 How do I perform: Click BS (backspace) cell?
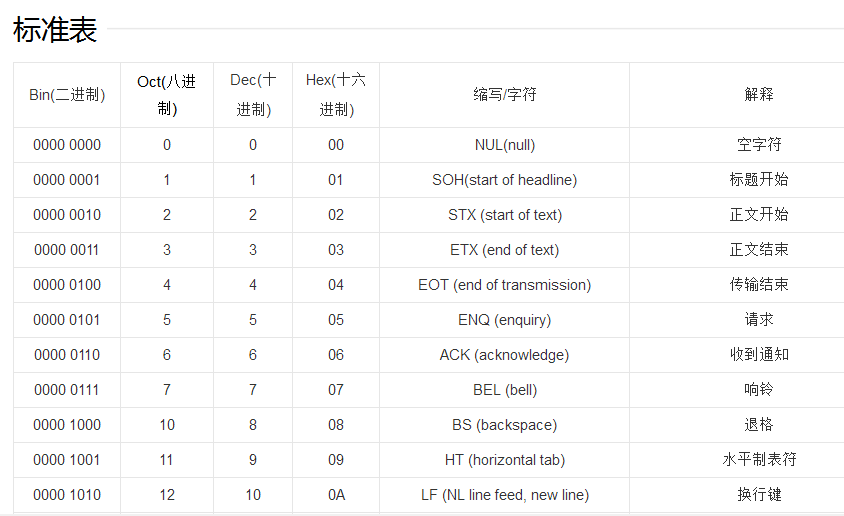[505, 425]
